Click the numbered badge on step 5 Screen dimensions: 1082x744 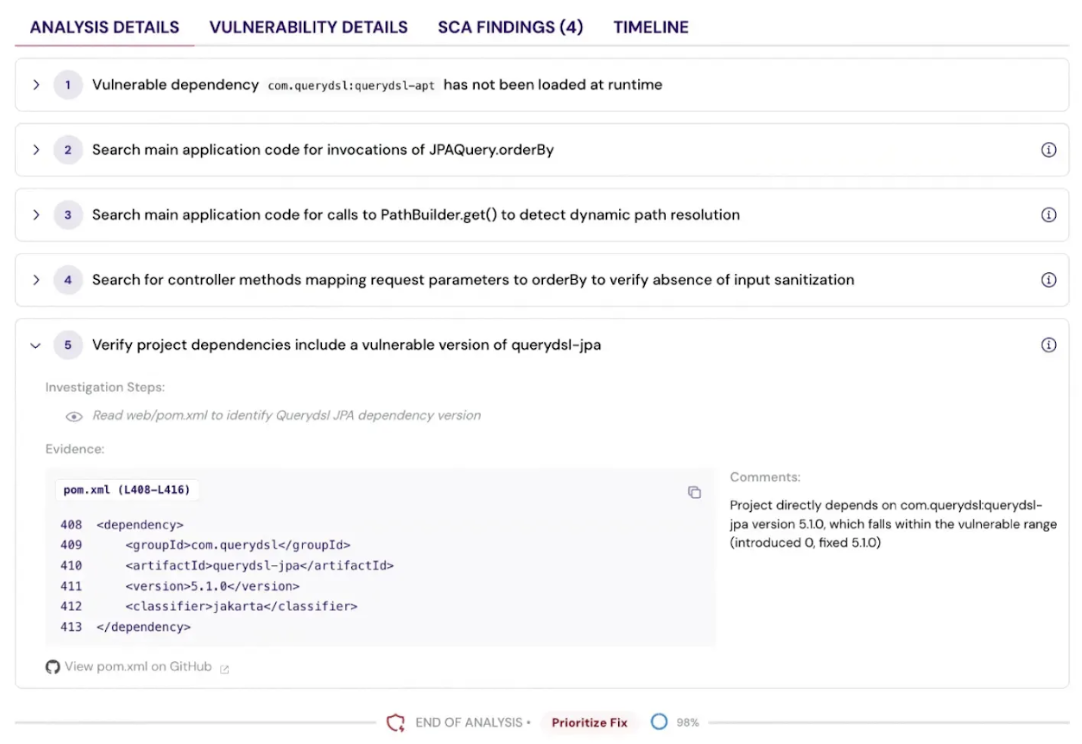pos(68,344)
